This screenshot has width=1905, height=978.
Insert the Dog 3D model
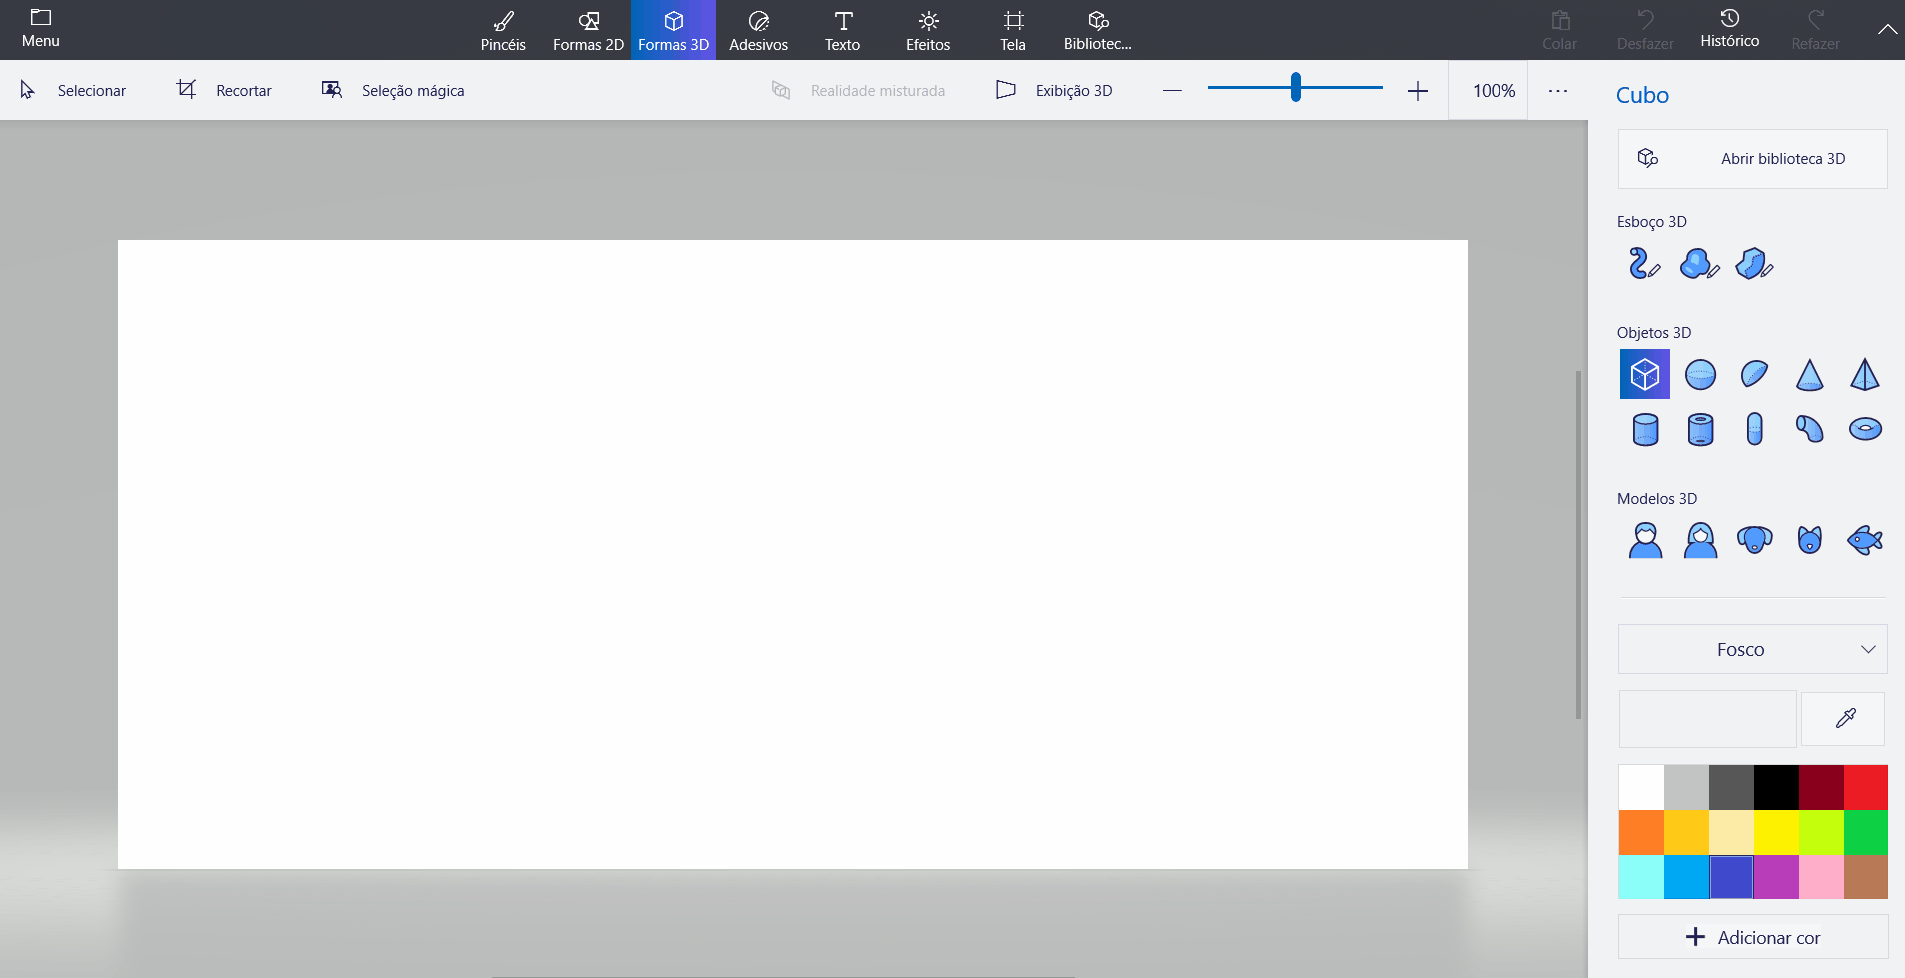pos(1755,540)
